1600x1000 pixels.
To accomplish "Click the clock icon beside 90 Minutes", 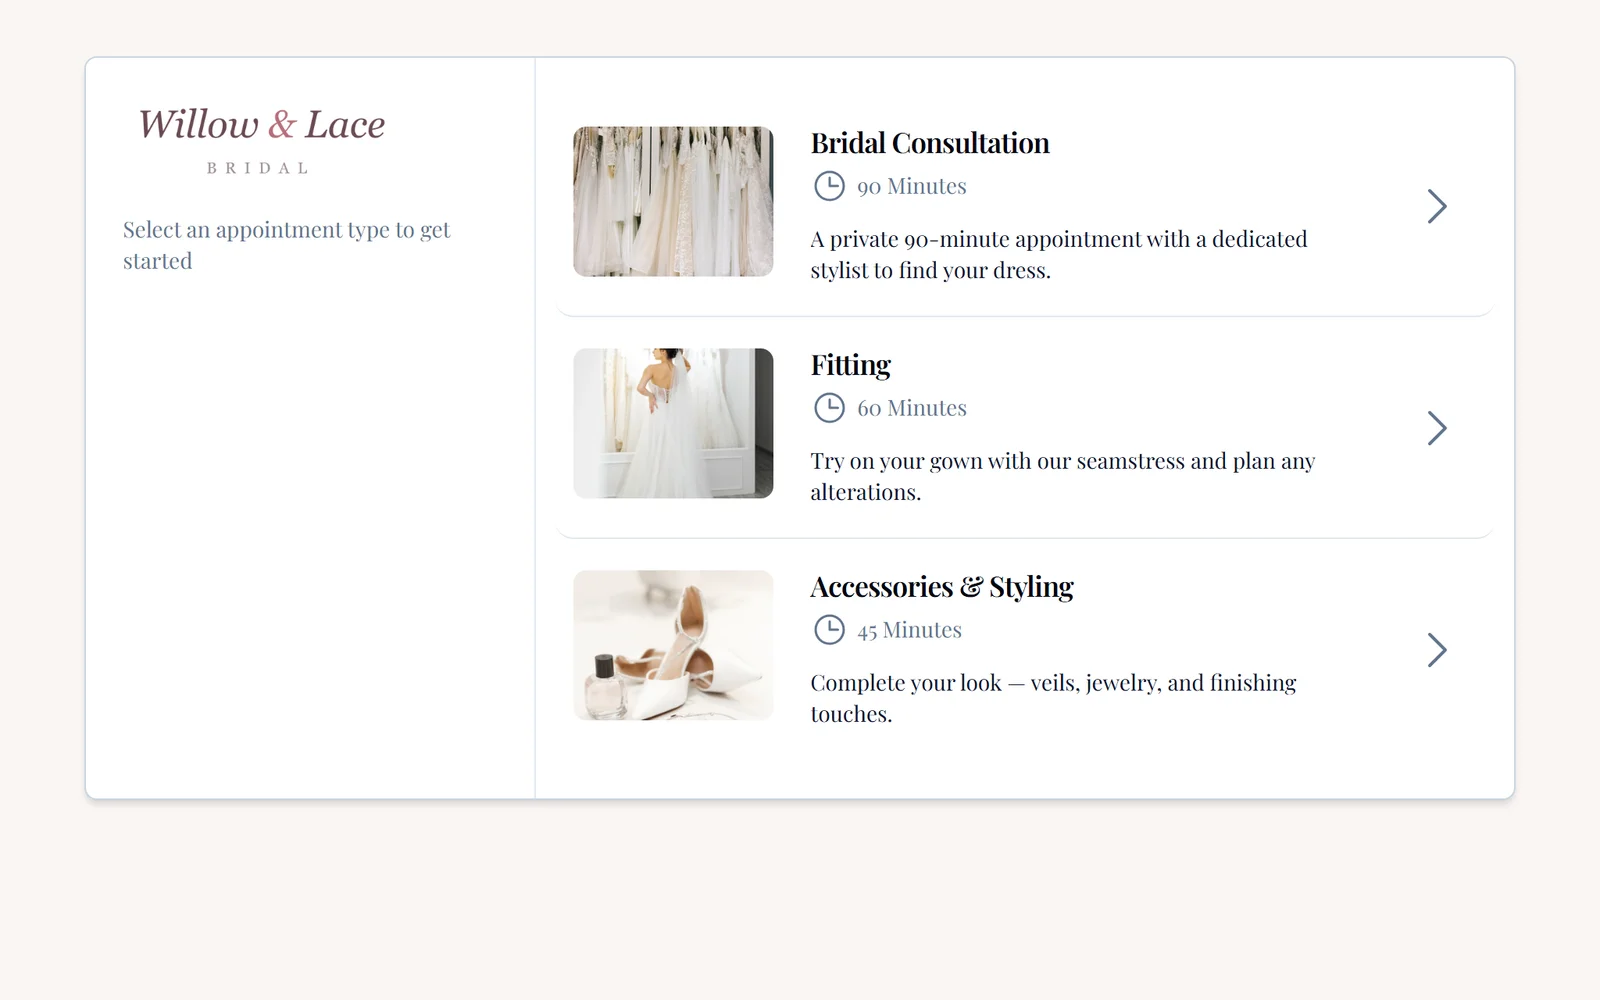I will coord(829,186).
